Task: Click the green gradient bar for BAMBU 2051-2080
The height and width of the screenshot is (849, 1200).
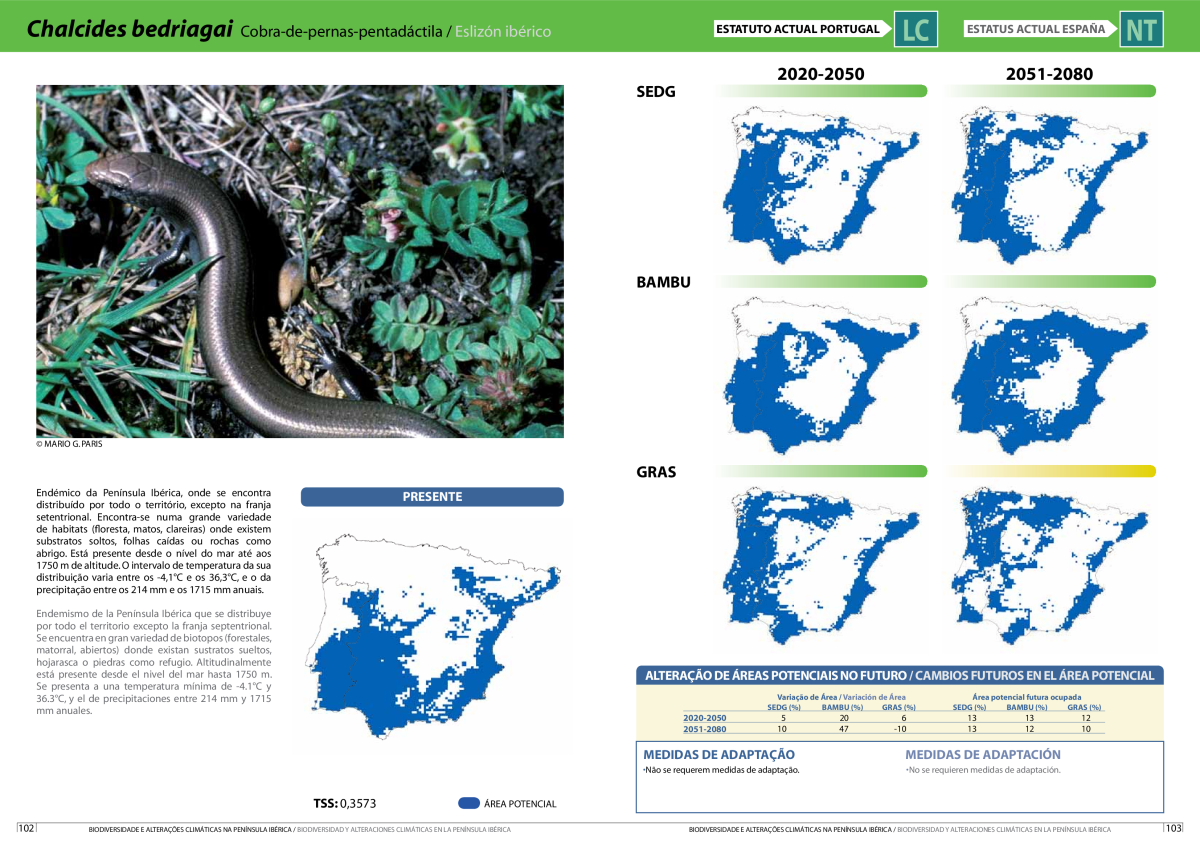Action: coord(1050,281)
